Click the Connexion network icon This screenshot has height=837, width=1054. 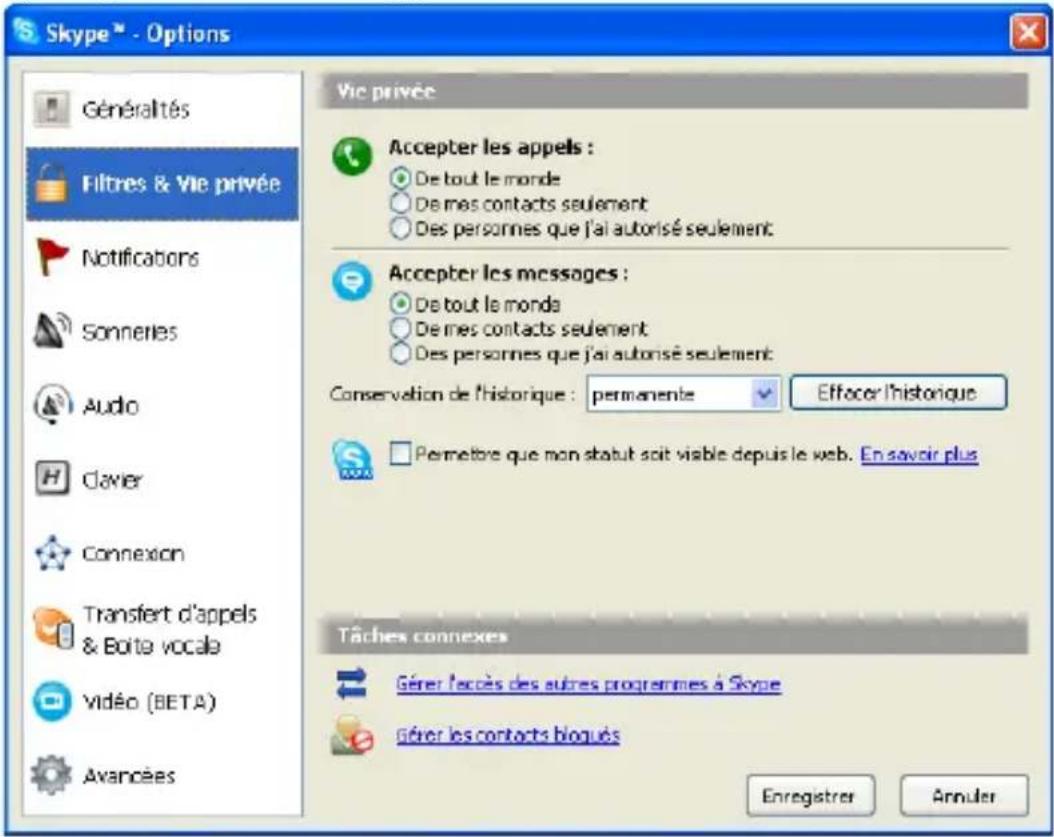(x=52, y=553)
